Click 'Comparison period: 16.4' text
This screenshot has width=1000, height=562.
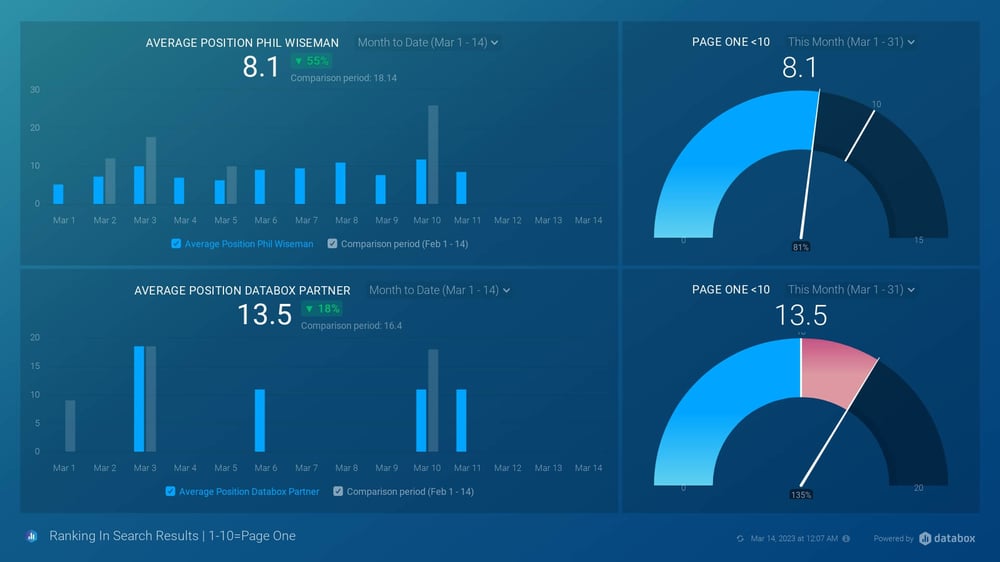tap(351, 325)
